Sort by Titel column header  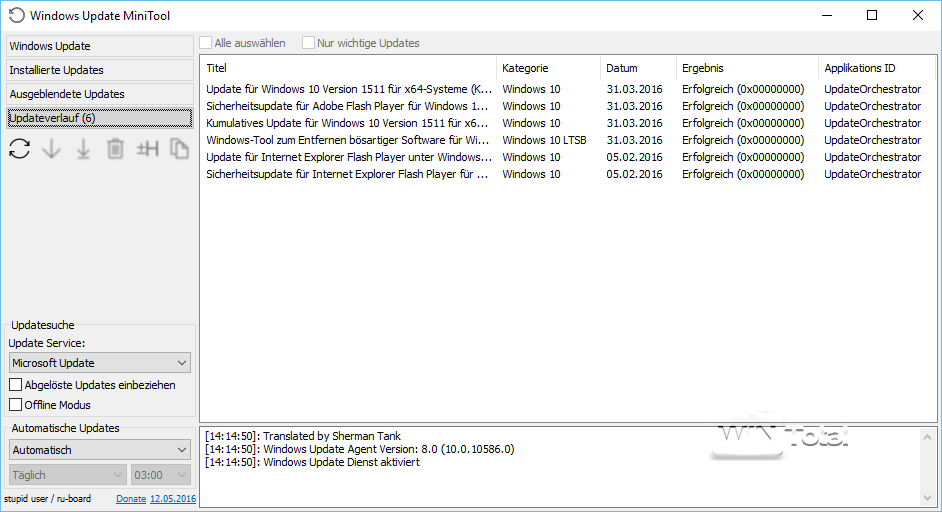pyautogui.click(x=348, y=68)
